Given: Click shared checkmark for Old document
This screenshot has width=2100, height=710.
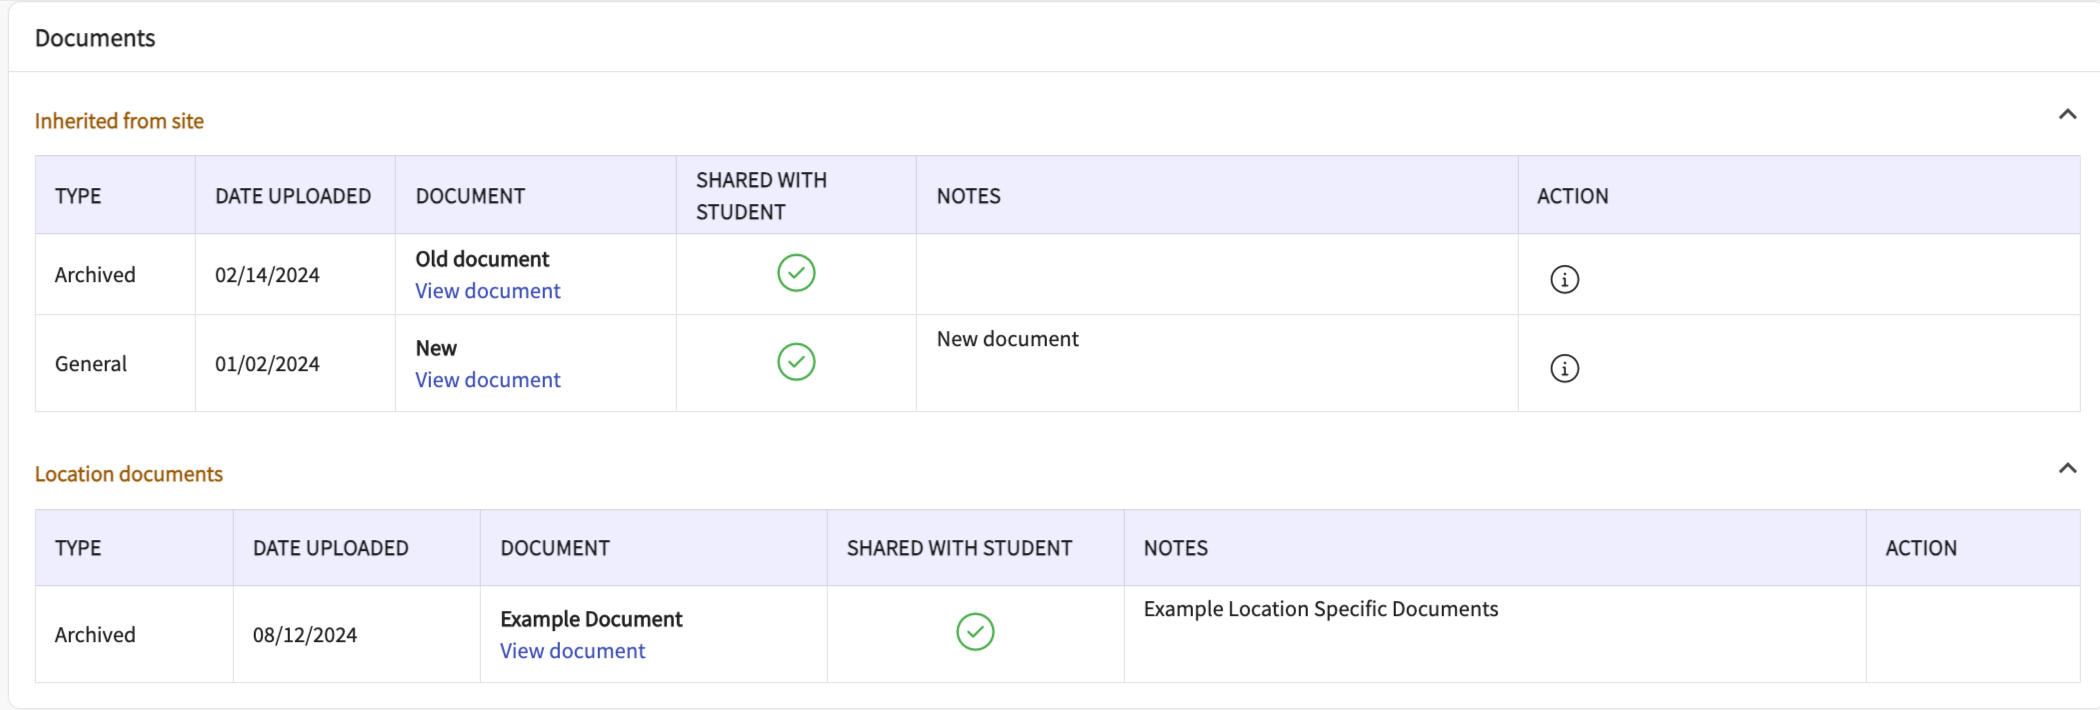Looking at the screenshot, I should [796, 273].
